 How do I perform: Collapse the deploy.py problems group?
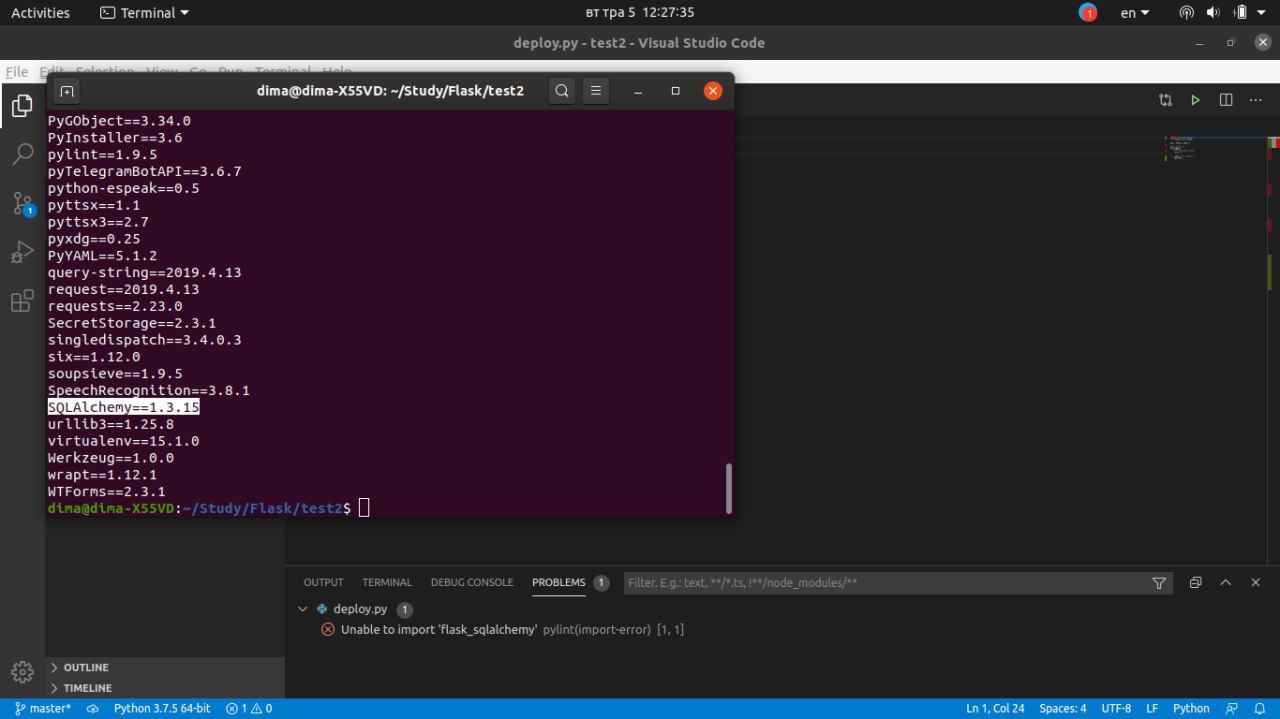[303, 608]
